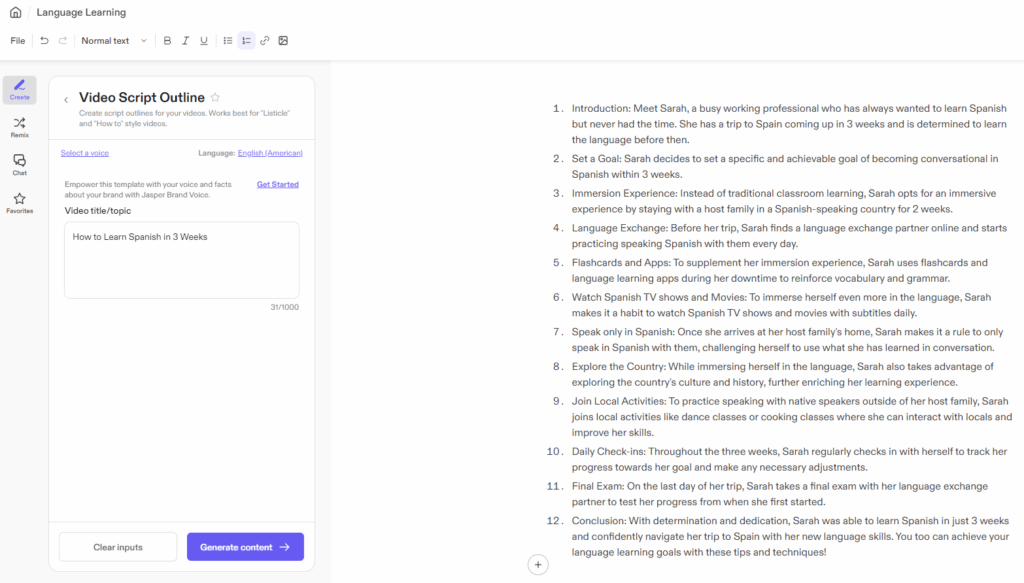Open Remix in the sidebar
This screenshot has width=1024, height=583.
tap(19, 125)
